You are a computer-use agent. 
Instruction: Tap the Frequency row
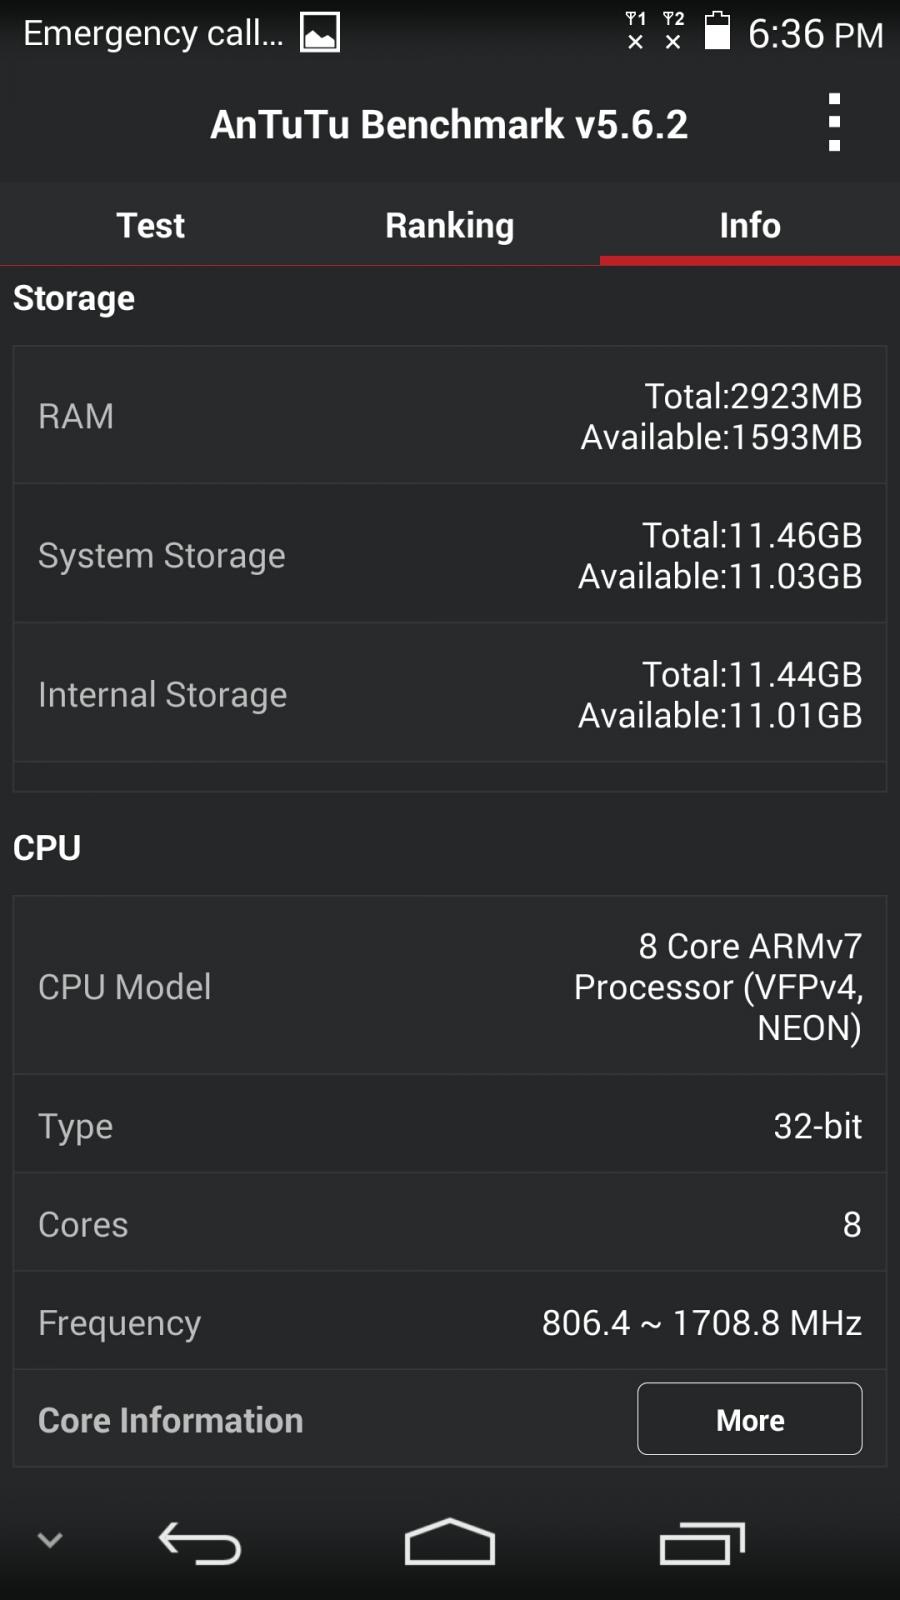pos(450,1321)
